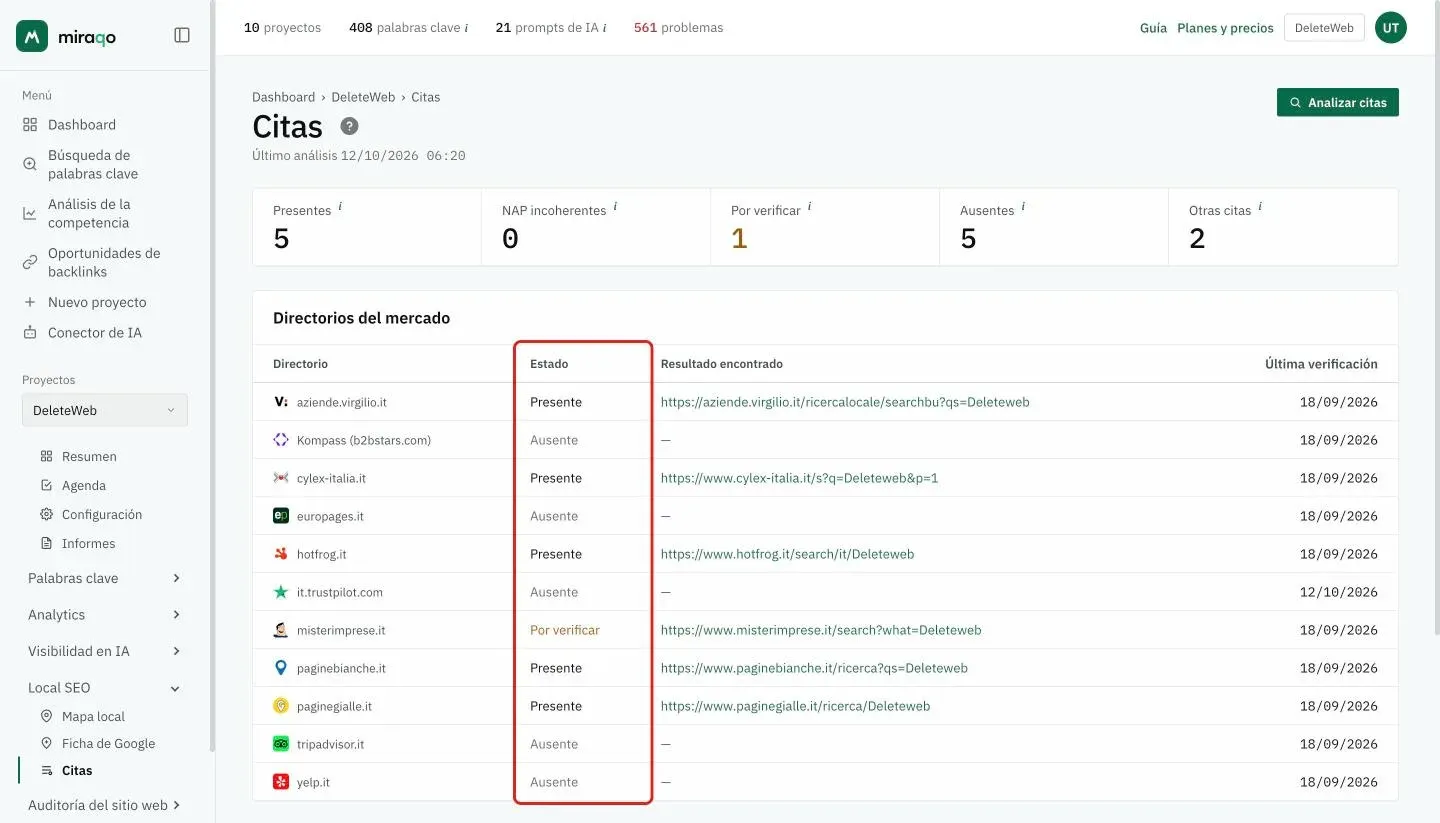
Task: Open the paginegialle.it ricerca result link
Action: [x=795, y=706]
